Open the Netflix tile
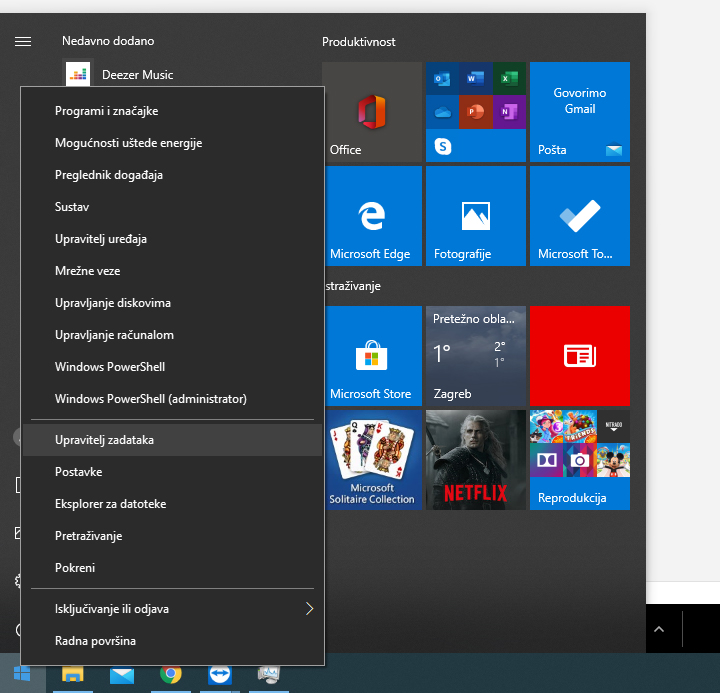Image resolution: width=720 pixels, height=693 pixels. (475, 460)
